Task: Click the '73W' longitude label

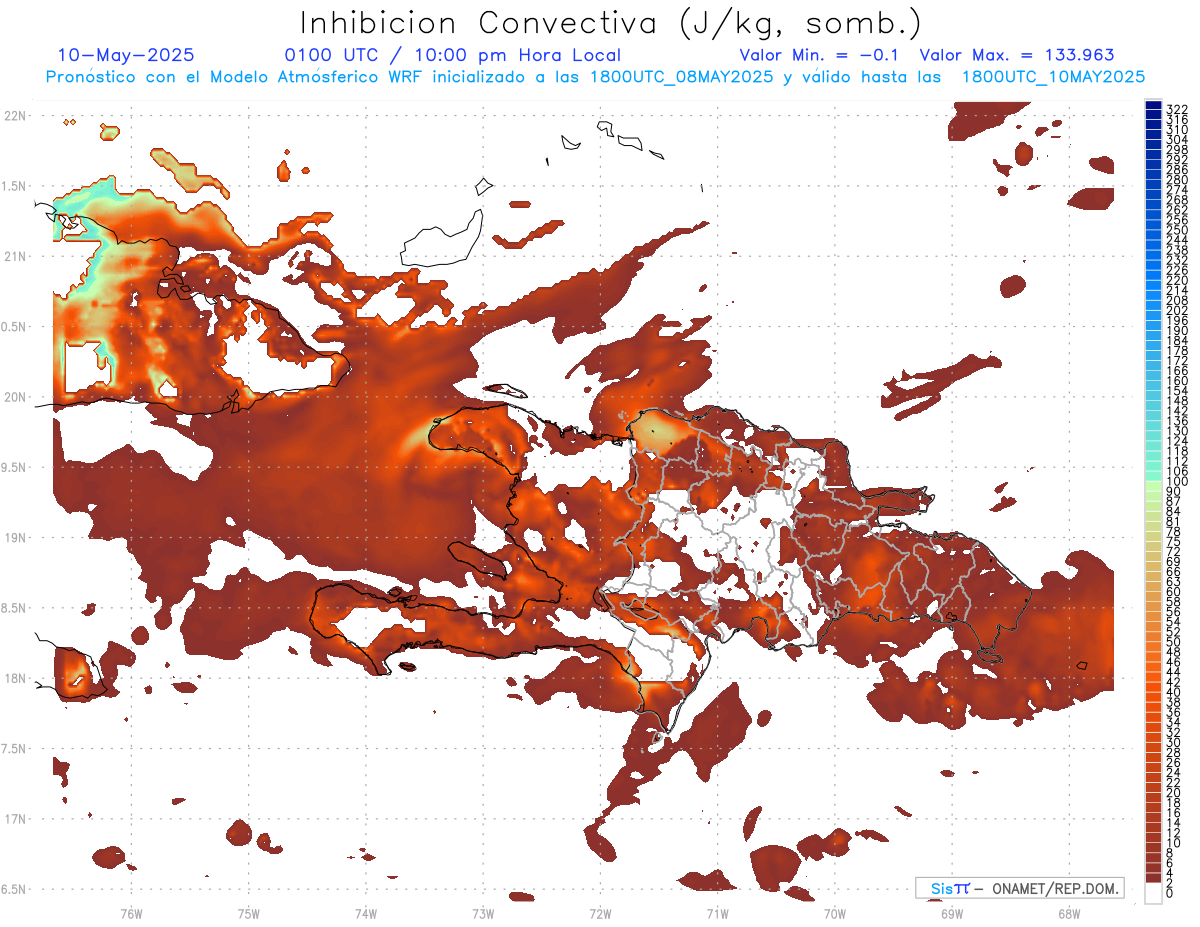Action: [483, 913]
